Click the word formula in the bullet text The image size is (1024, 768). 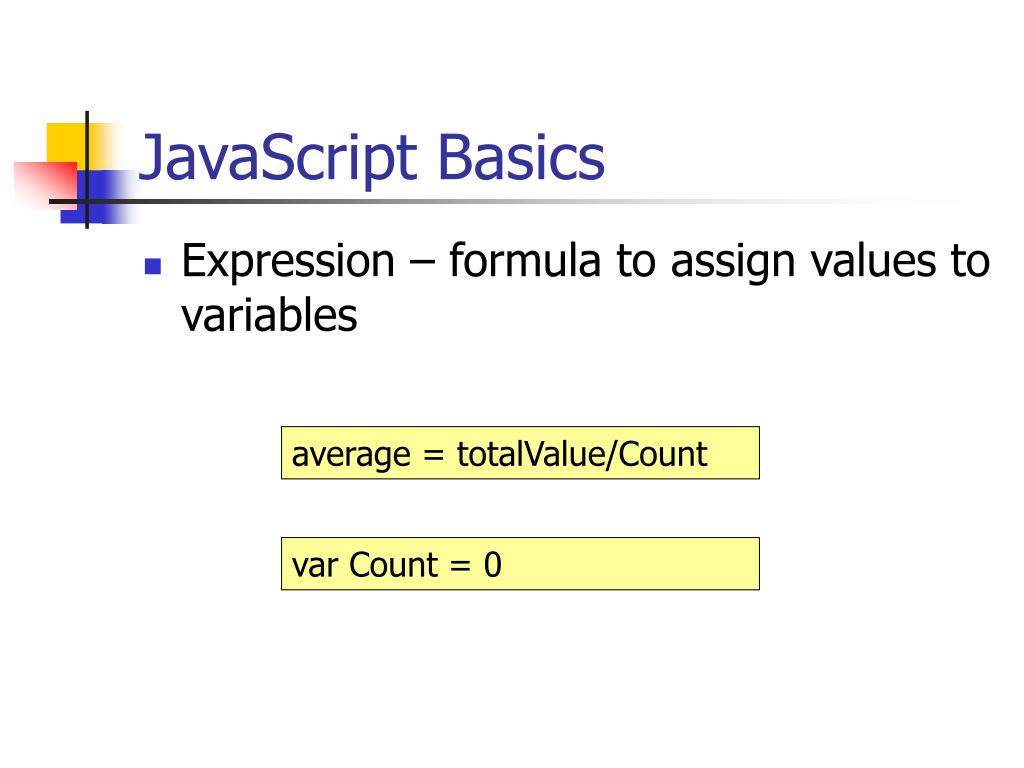tap(524, 260)
